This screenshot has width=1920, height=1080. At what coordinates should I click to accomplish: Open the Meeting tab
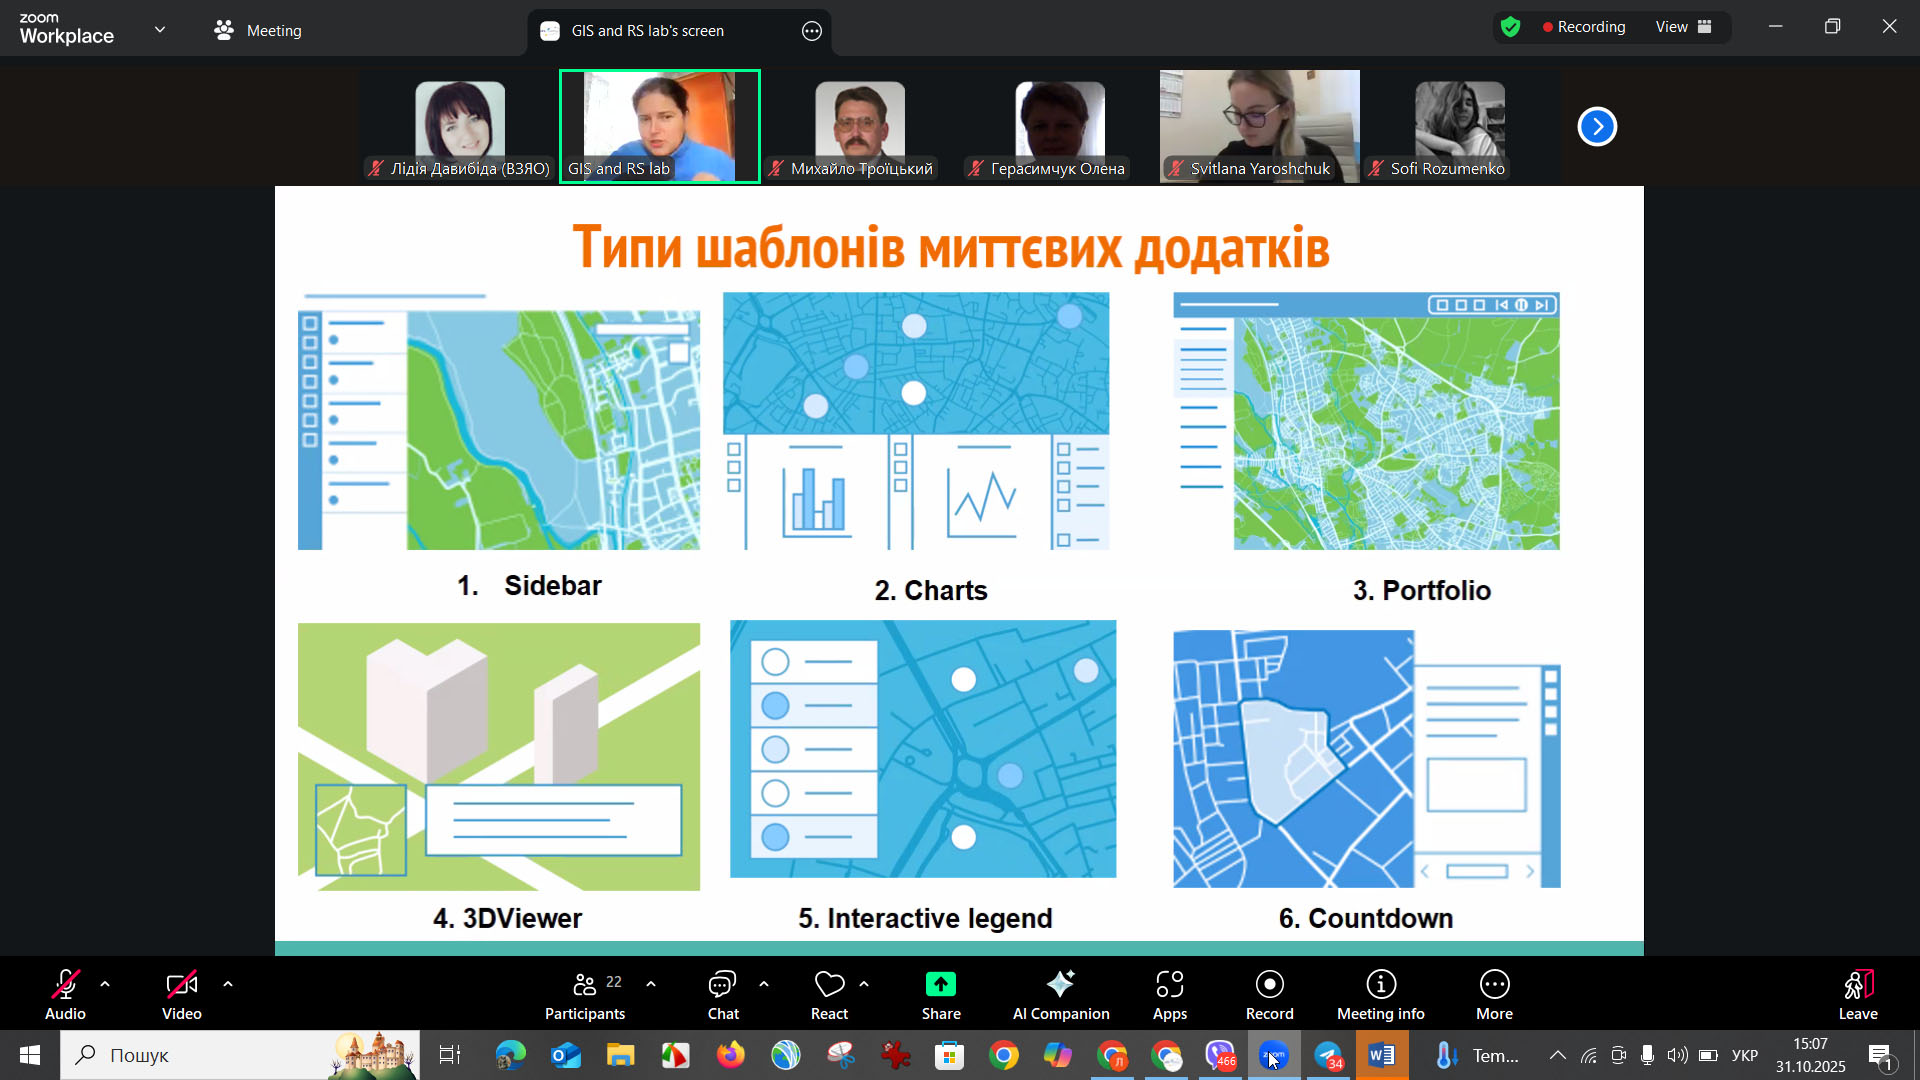258,31
